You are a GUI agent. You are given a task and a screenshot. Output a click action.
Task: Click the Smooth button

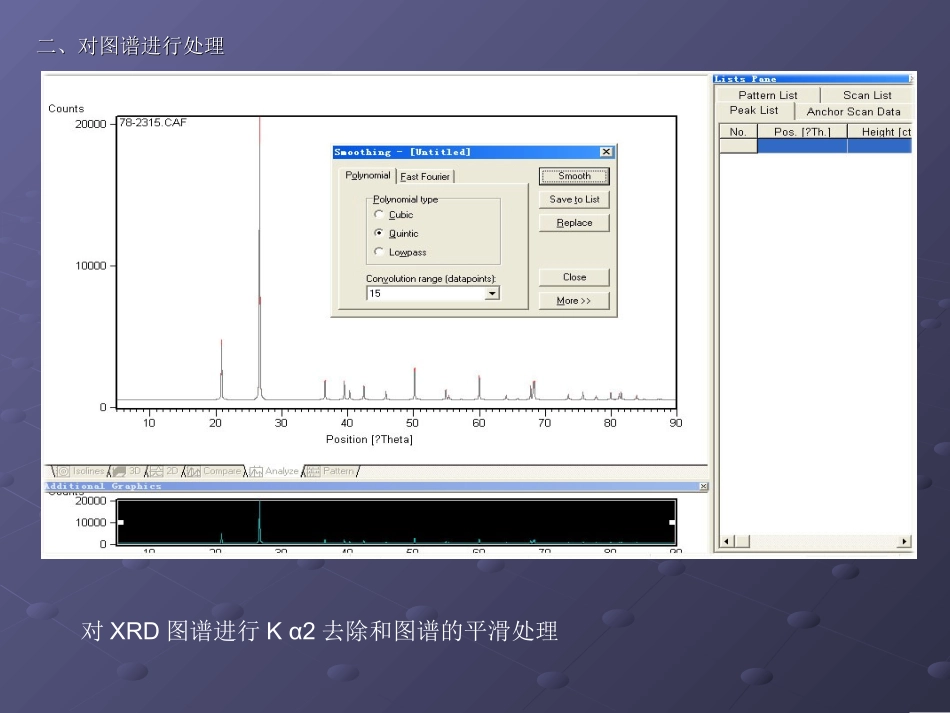(x=574, y=176)
